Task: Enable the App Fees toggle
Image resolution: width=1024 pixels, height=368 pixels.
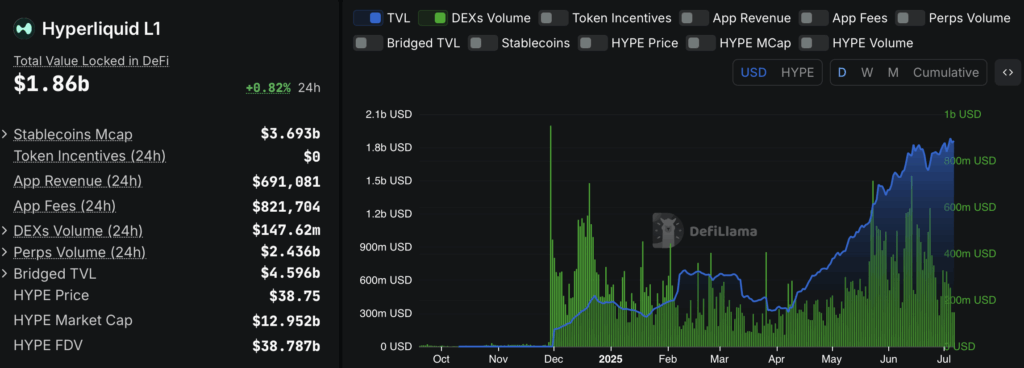Action: click(x=813, y=18)
